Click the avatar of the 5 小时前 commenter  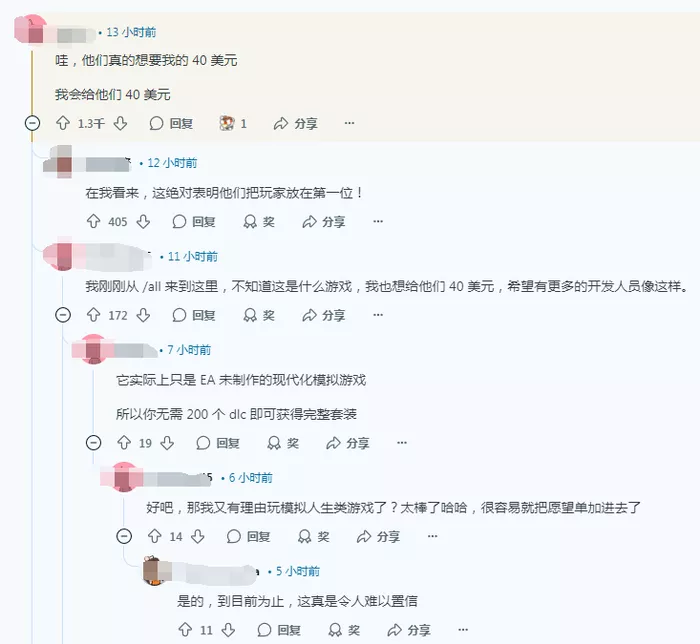[x=155, y=570]
